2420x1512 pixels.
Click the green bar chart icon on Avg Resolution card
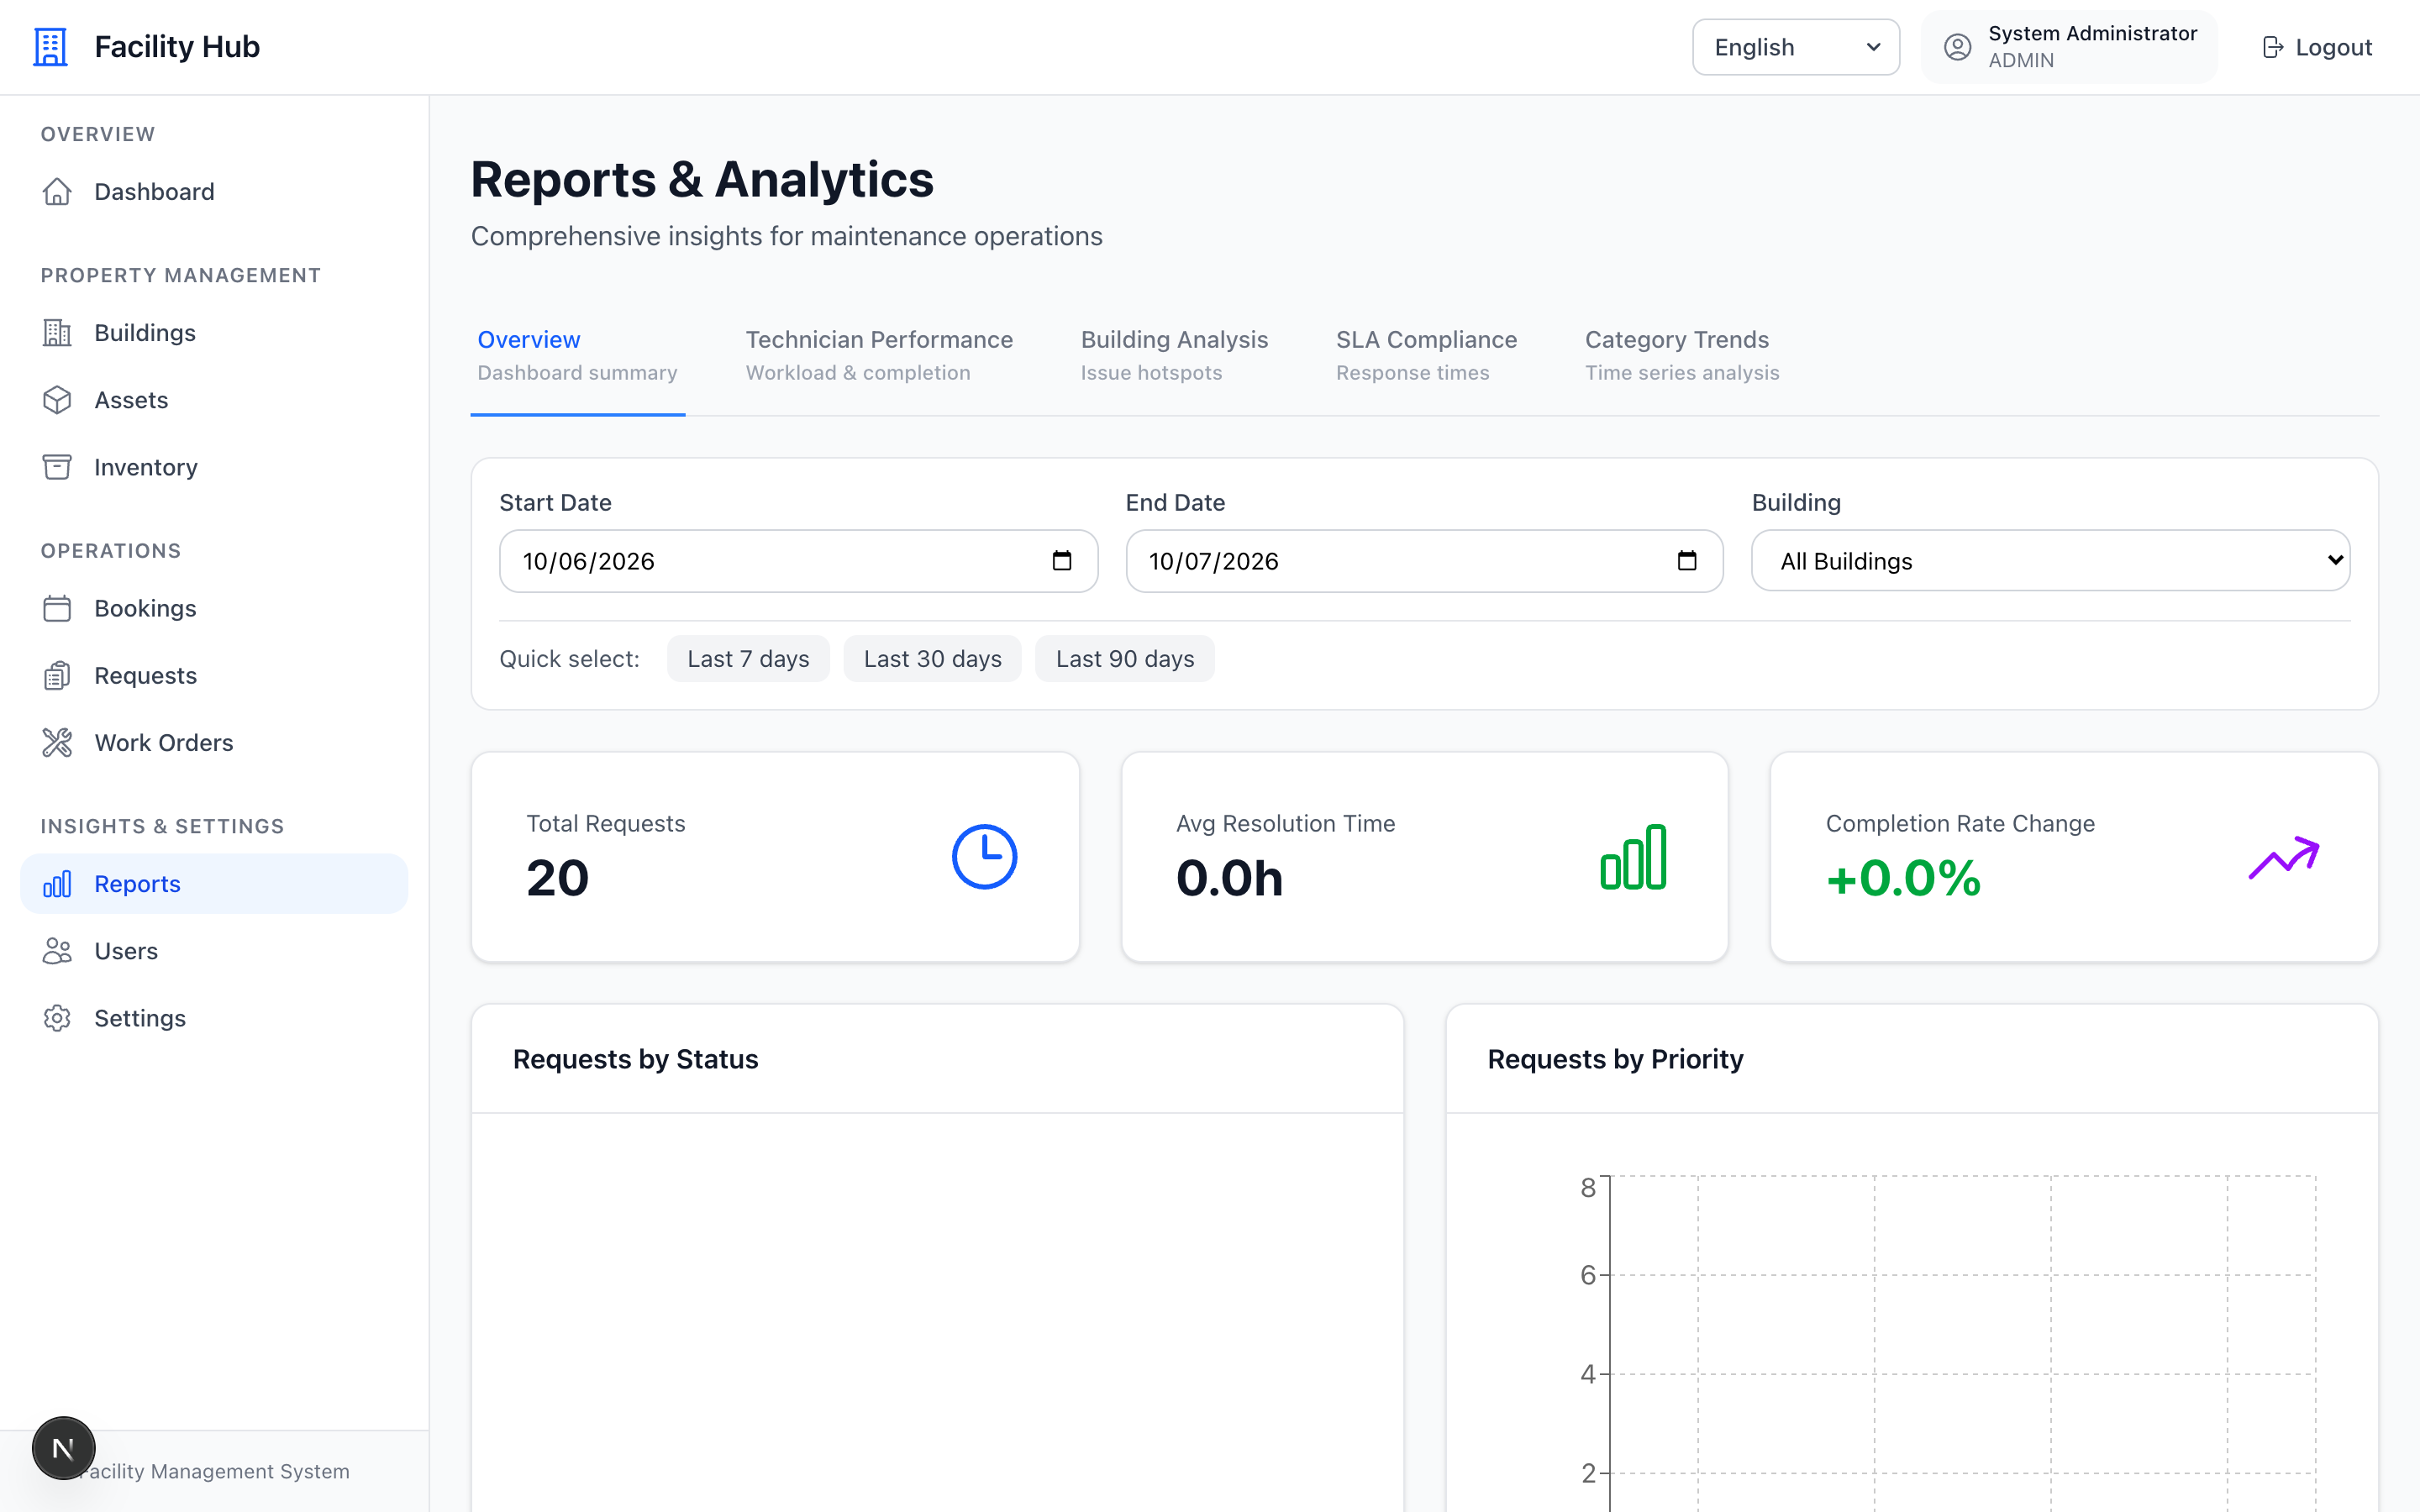coord(1633,856)
